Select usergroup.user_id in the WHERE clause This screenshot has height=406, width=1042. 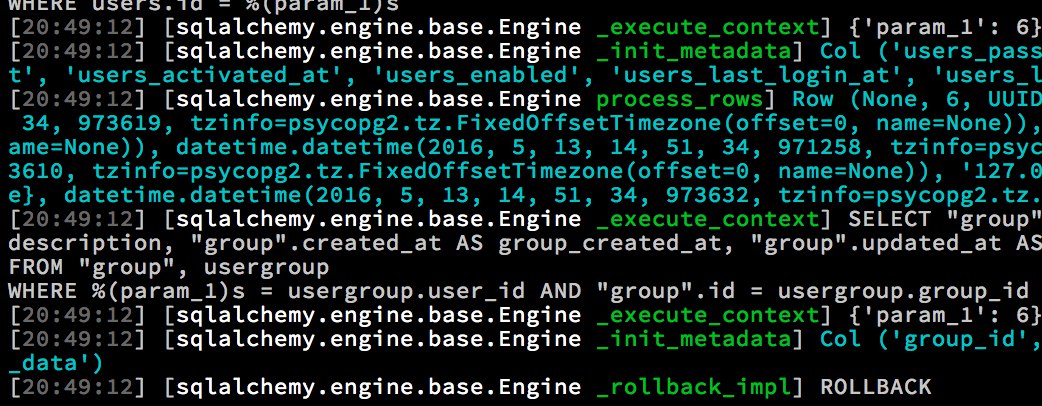(405, 291)
